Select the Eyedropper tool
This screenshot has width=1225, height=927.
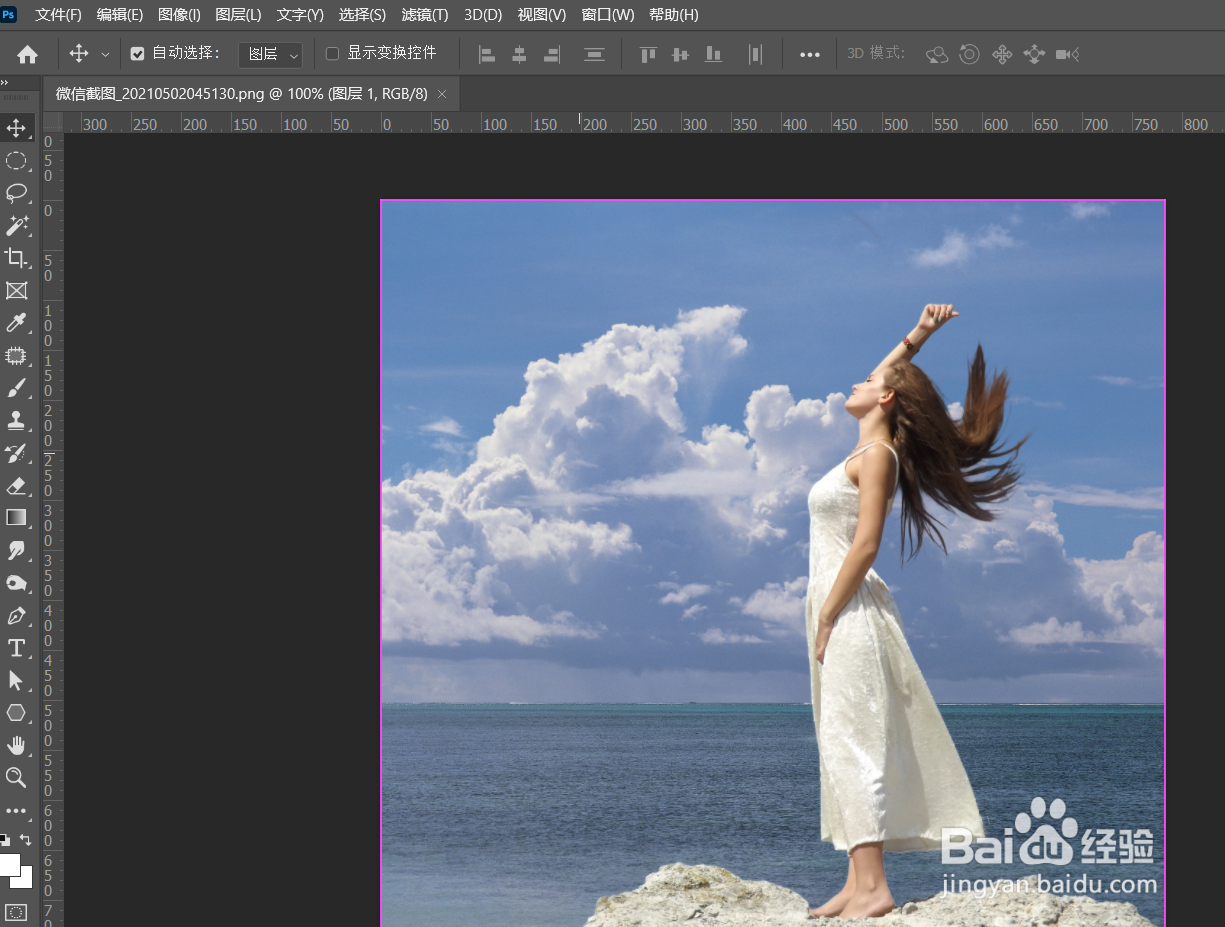point(16,323)
